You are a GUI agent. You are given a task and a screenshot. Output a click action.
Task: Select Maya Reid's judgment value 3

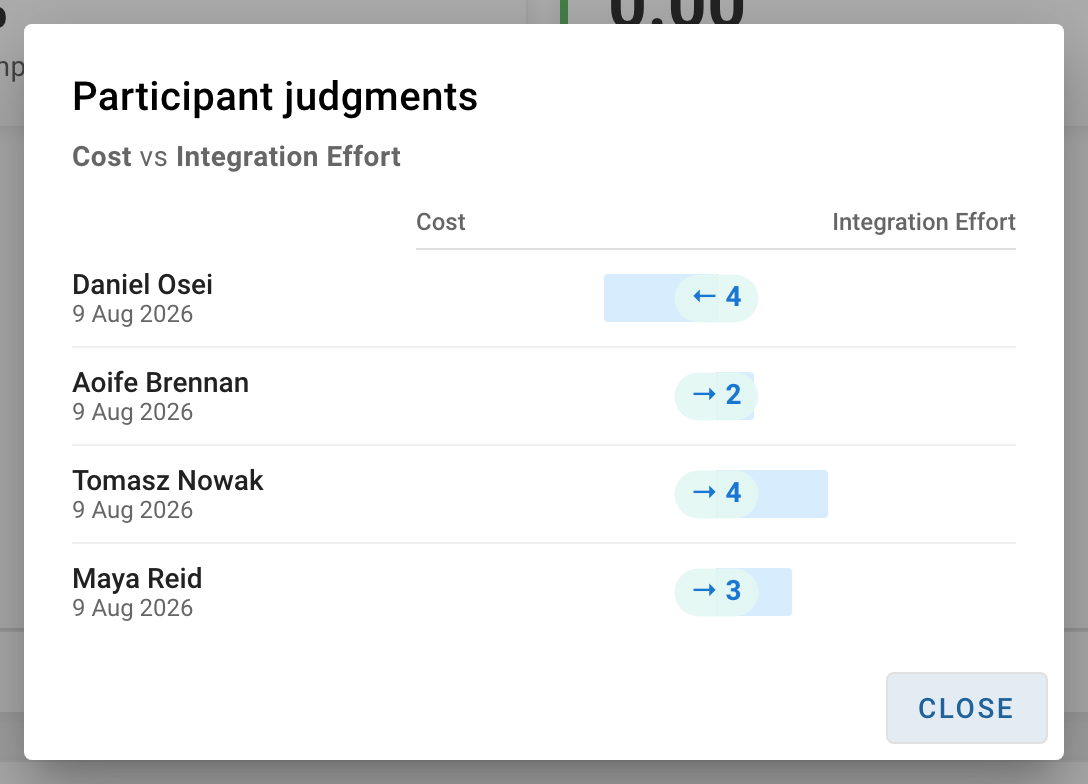pyautogui.click(x=733, y=590)
